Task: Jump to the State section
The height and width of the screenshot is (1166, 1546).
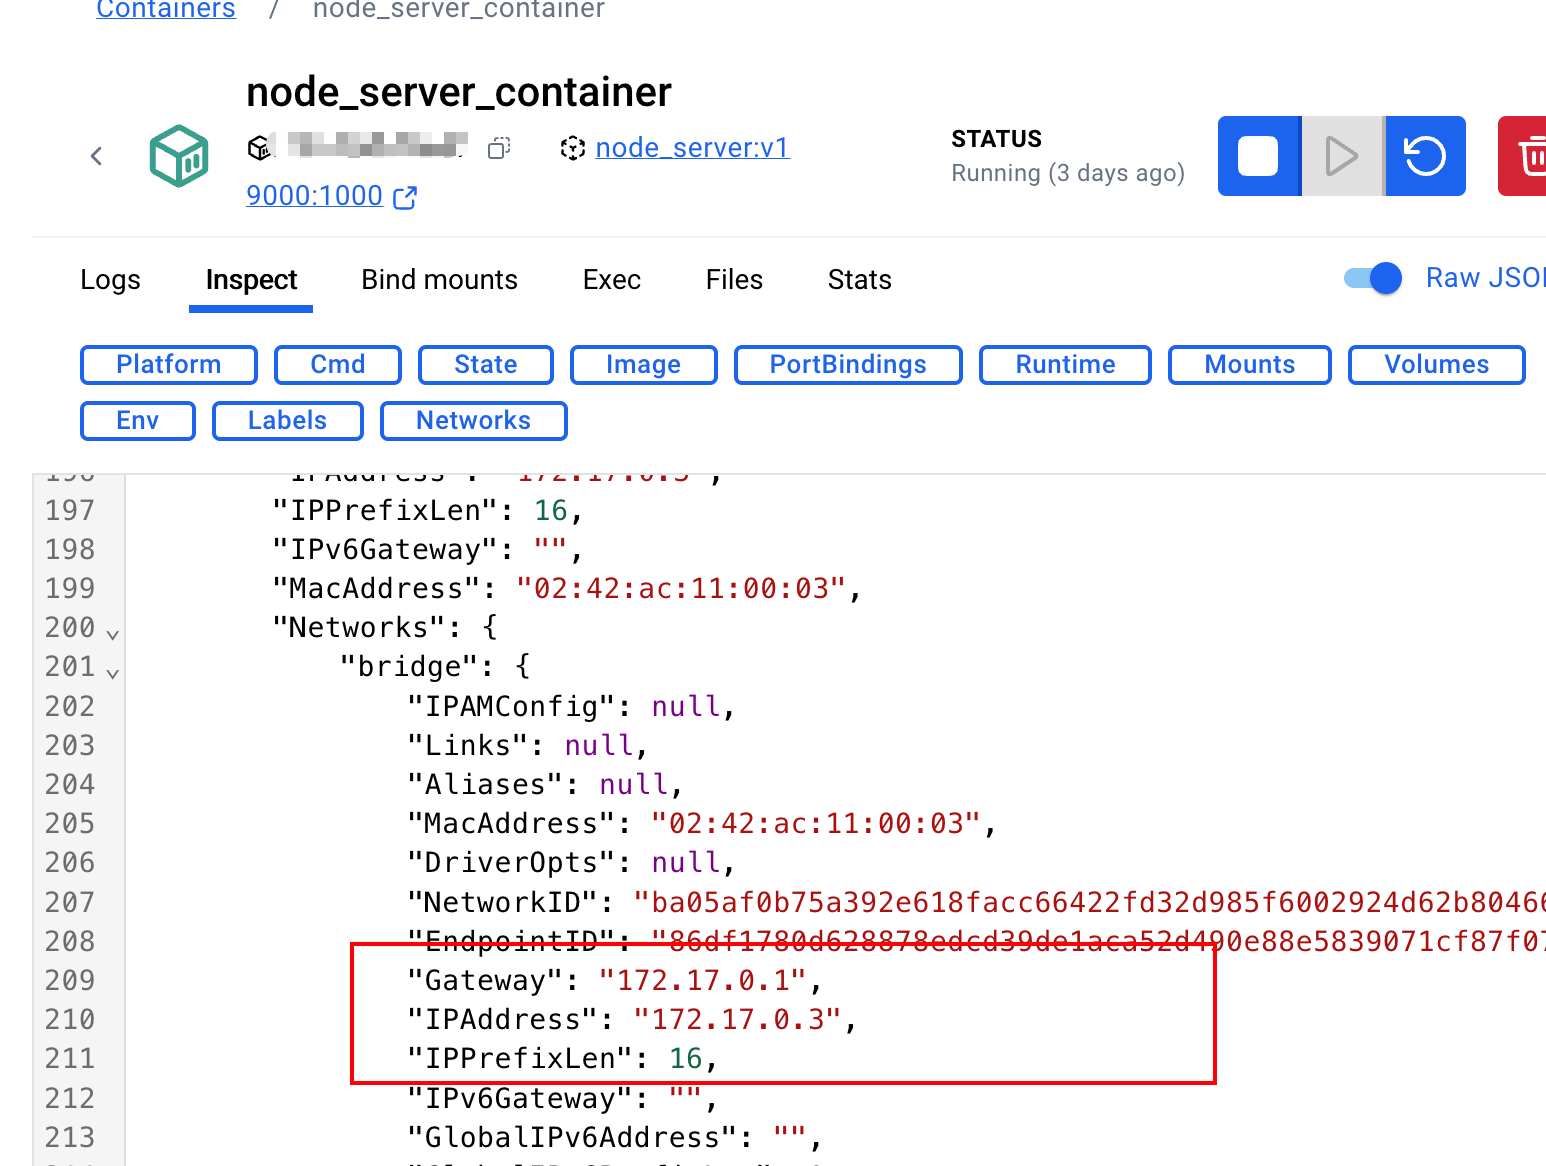Action: coord(486,365)
